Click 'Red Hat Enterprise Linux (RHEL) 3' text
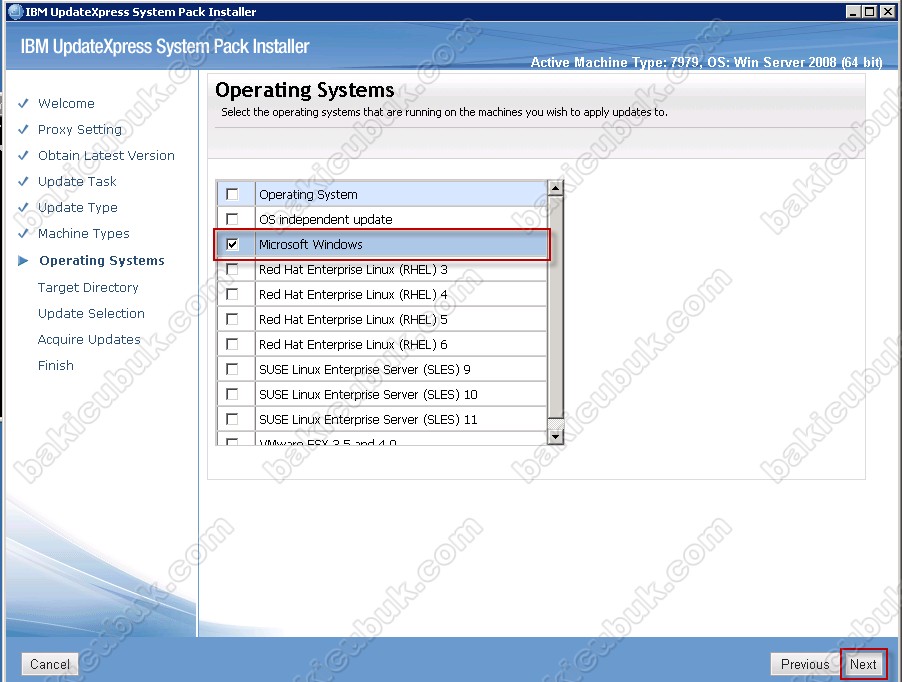 353,269
